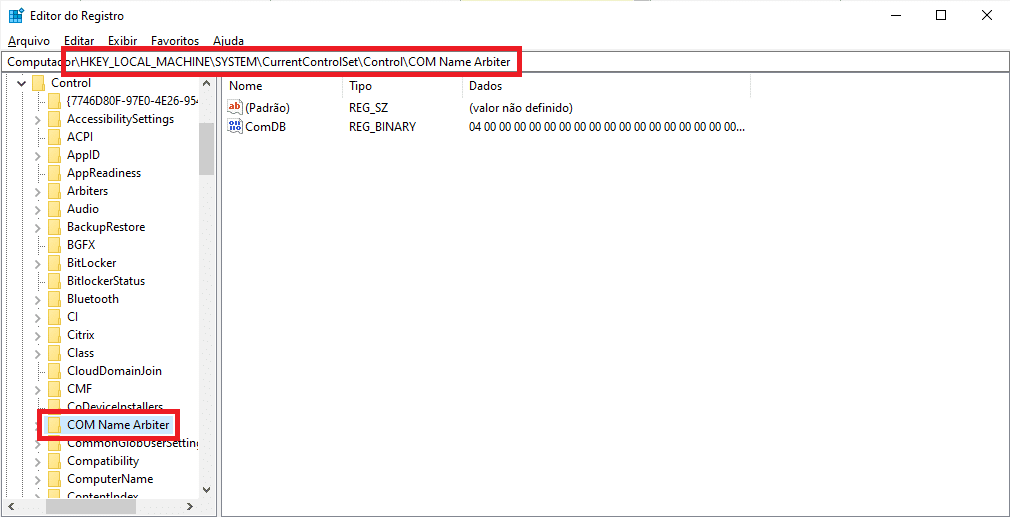Expand the BitLocker key node
1010x517 pixels.
coord(38,263)
